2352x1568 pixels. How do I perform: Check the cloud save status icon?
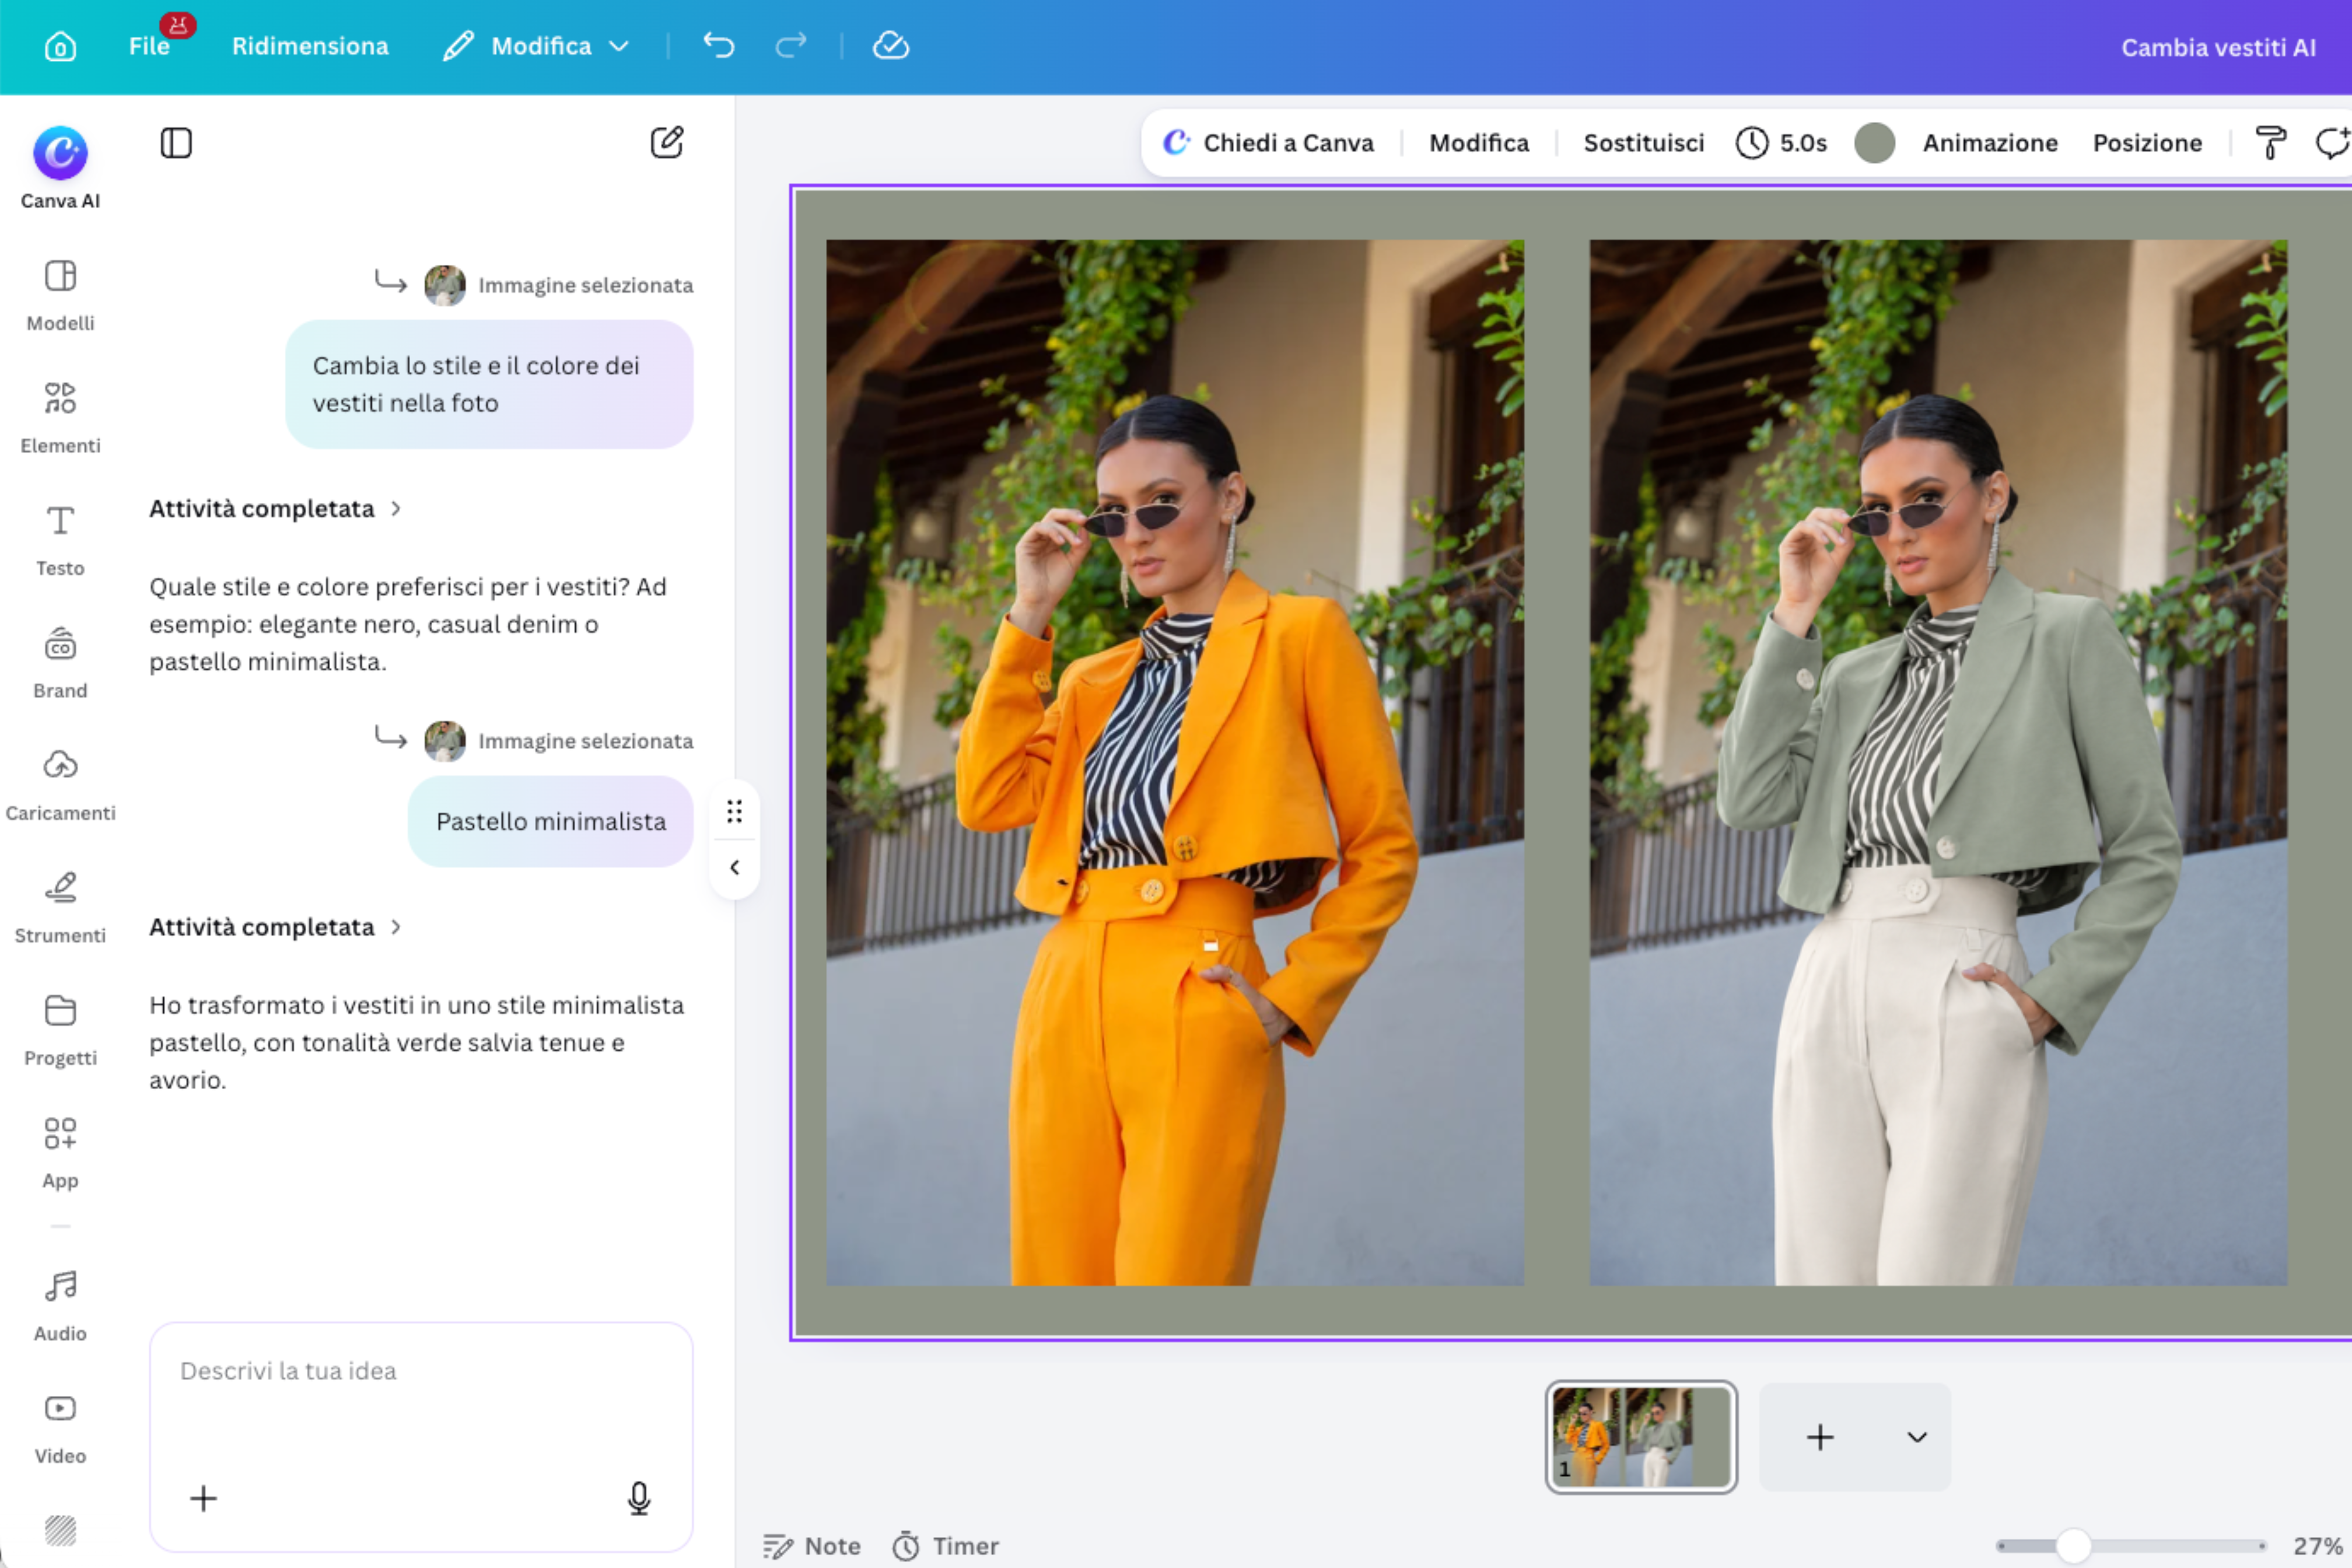pos(890,45)
